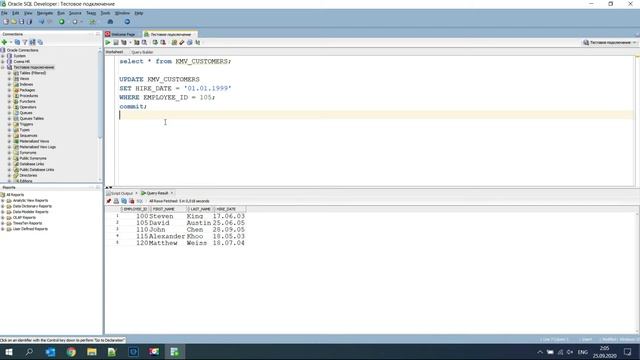Expand the User Defined Reports node

3,229
